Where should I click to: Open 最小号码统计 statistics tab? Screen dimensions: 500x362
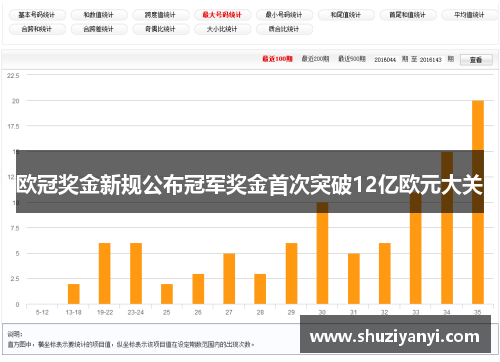click(x=284, y=15)
